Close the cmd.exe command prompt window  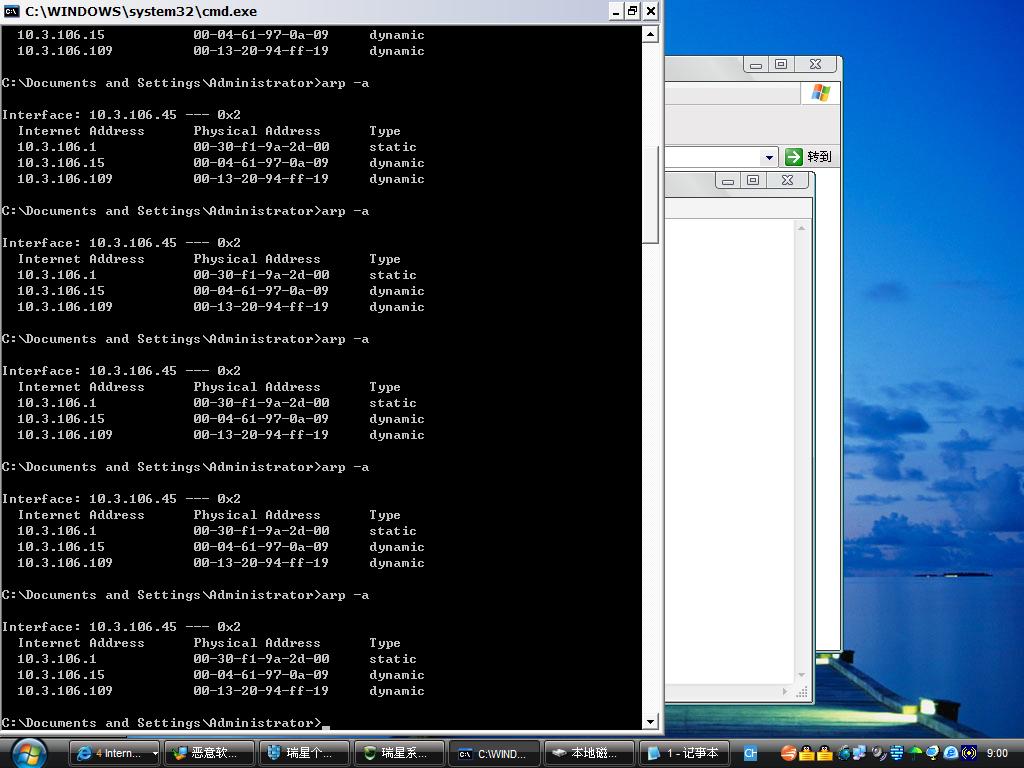point(650,11)
